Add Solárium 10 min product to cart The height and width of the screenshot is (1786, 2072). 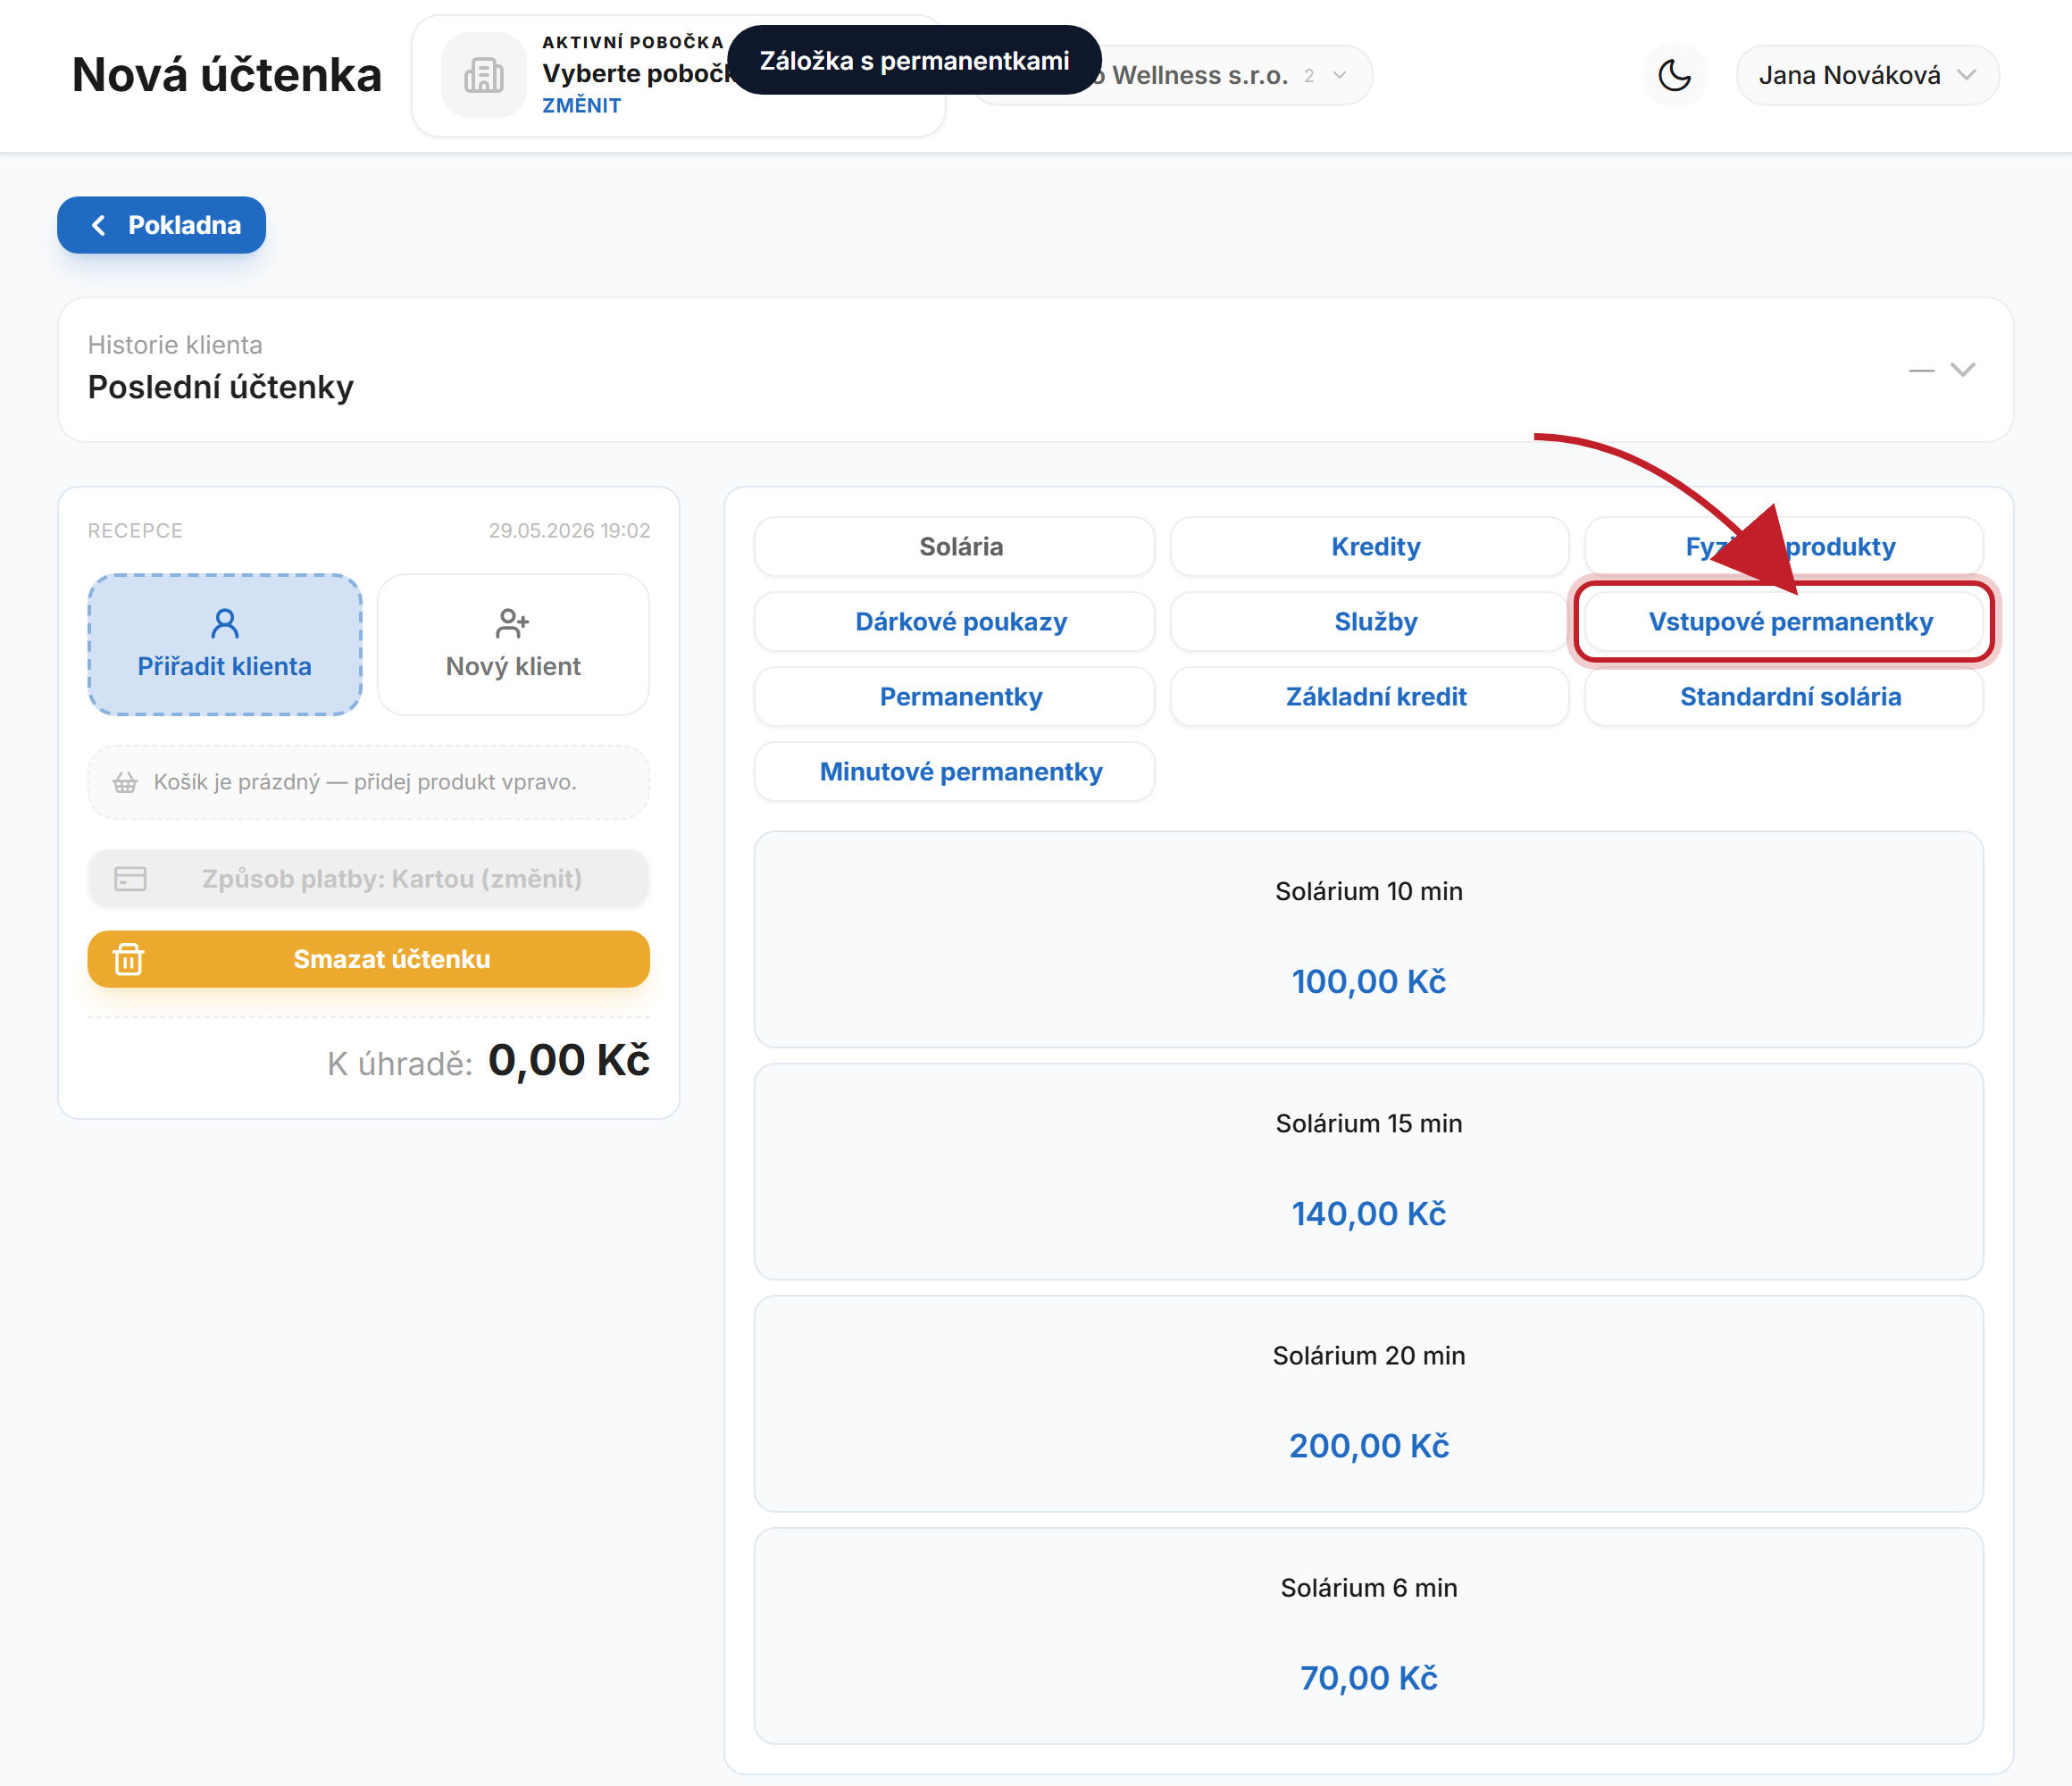pos(1369,940)
